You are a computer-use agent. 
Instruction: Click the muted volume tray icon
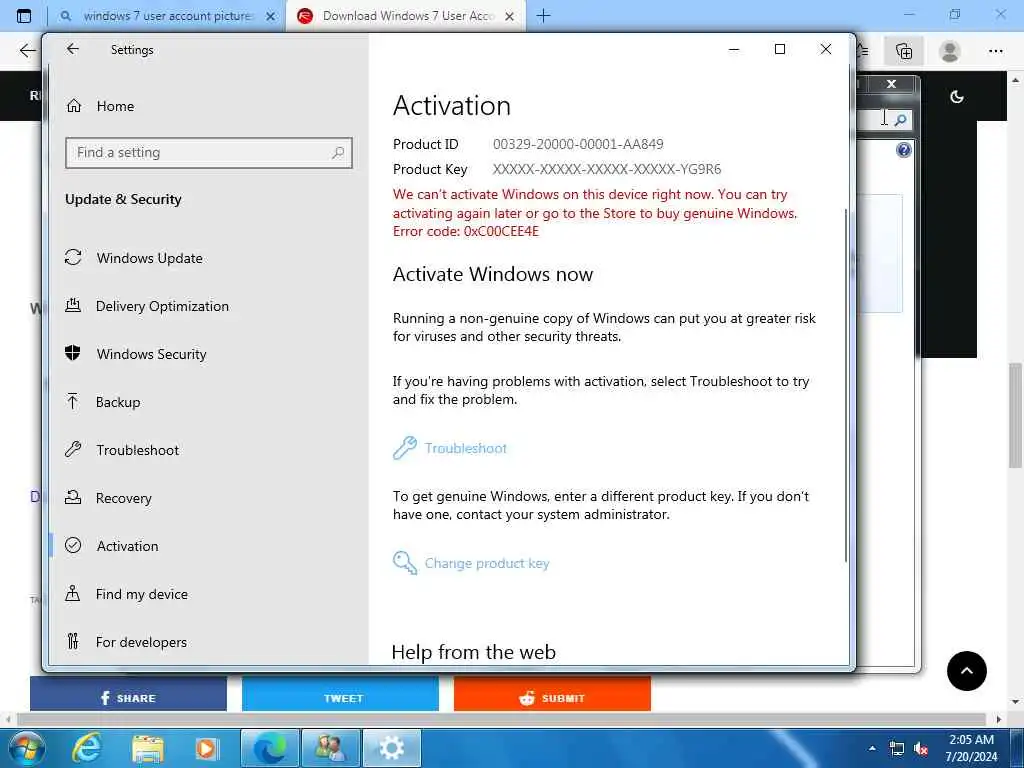(921, 749)
